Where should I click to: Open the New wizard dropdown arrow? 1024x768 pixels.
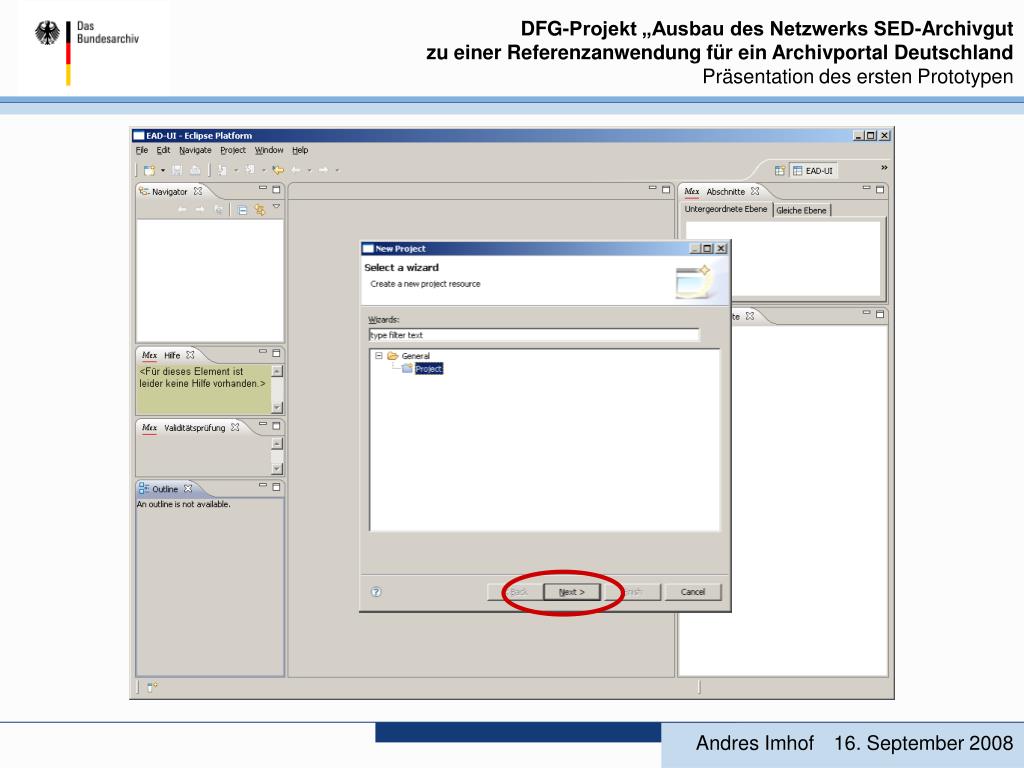click(163, 171)
